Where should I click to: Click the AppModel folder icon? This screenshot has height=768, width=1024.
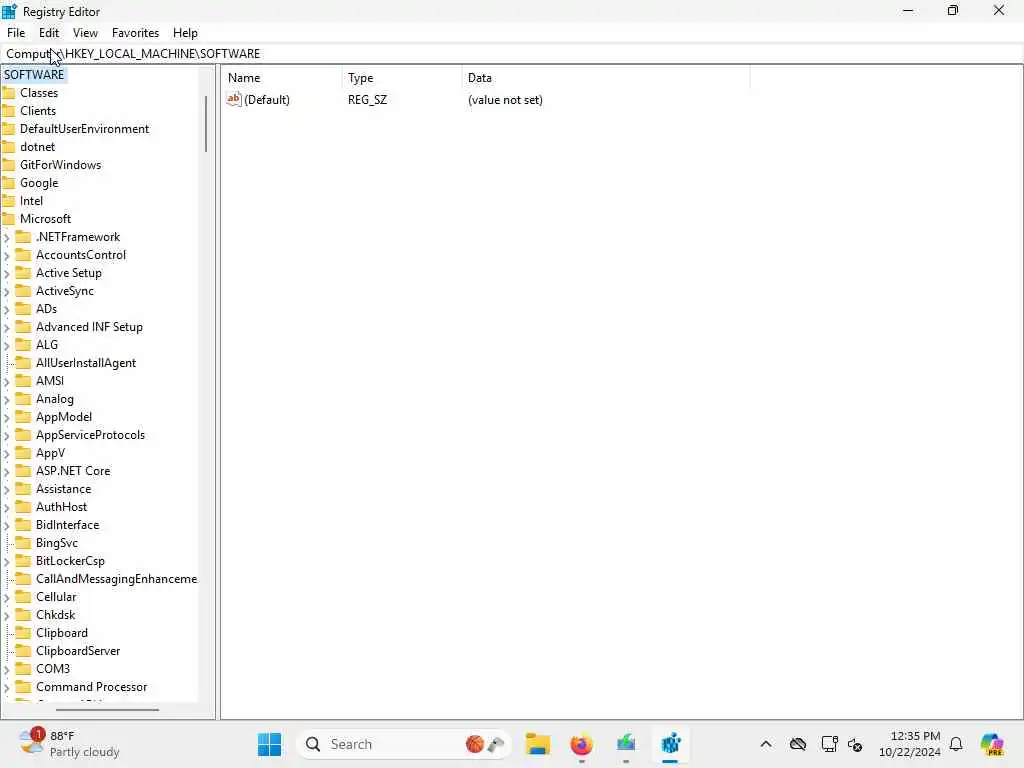(23, 417)
